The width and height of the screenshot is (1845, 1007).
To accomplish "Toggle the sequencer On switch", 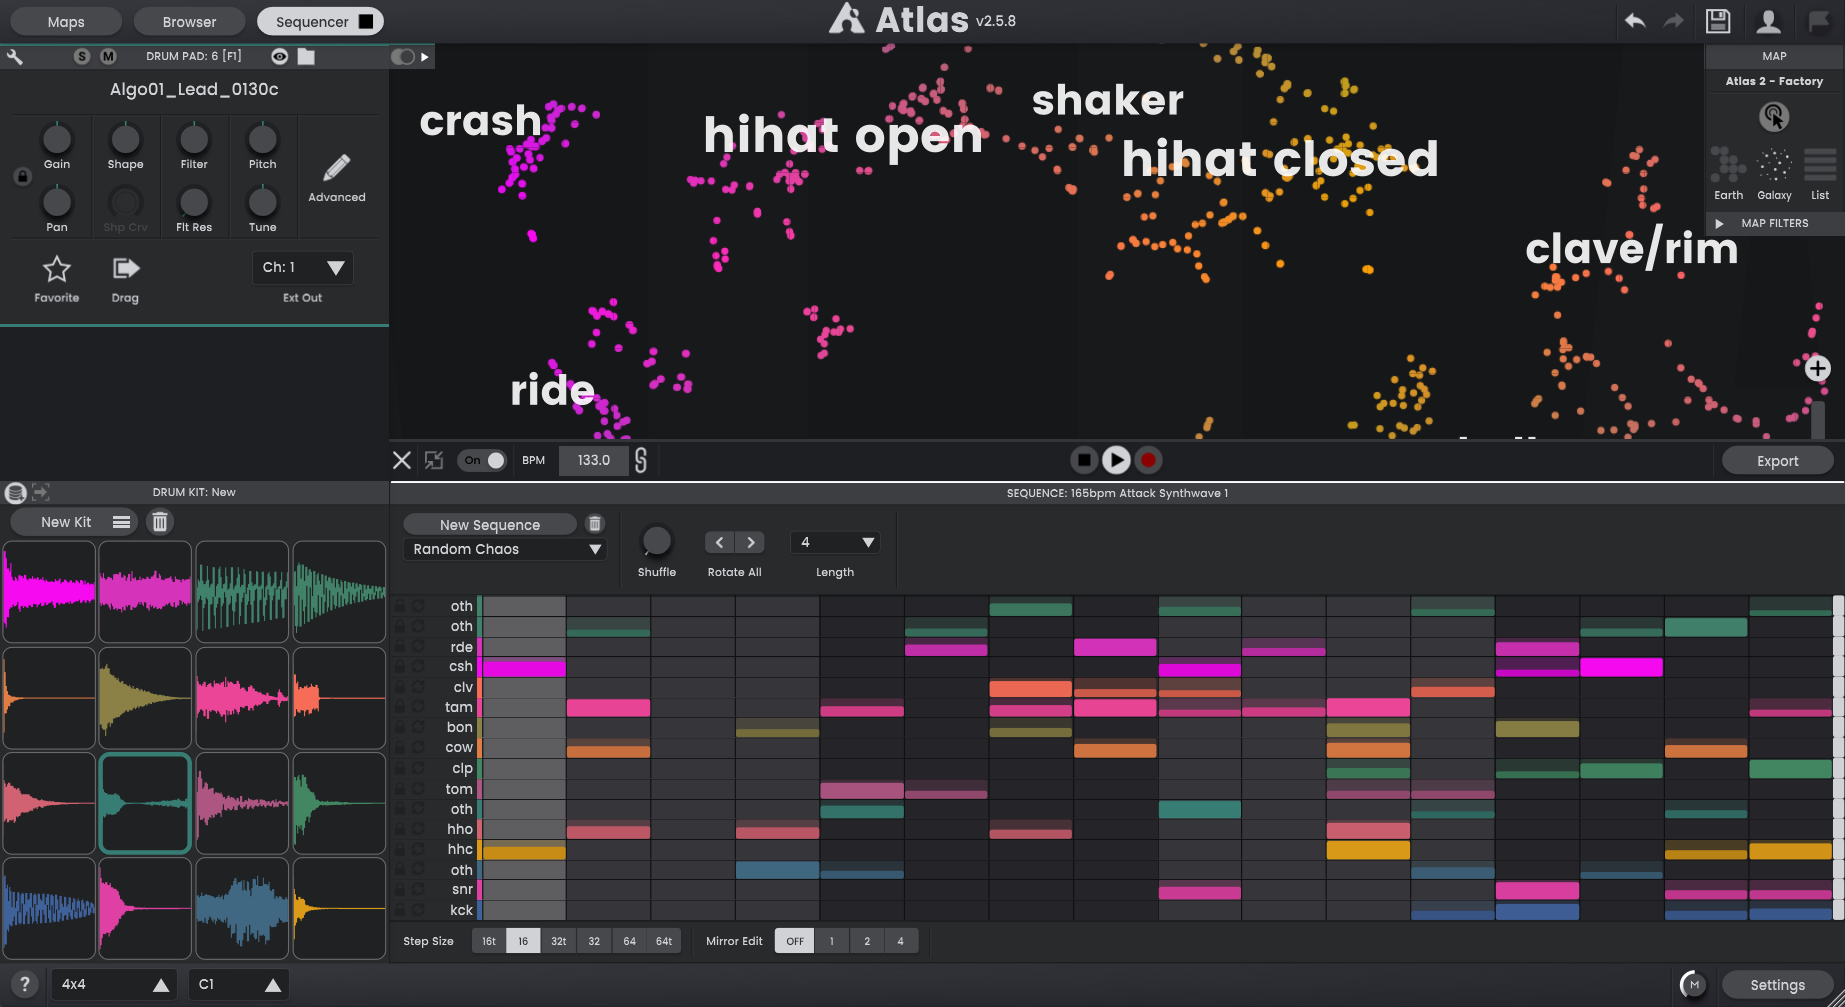I will tap(483, 460).
